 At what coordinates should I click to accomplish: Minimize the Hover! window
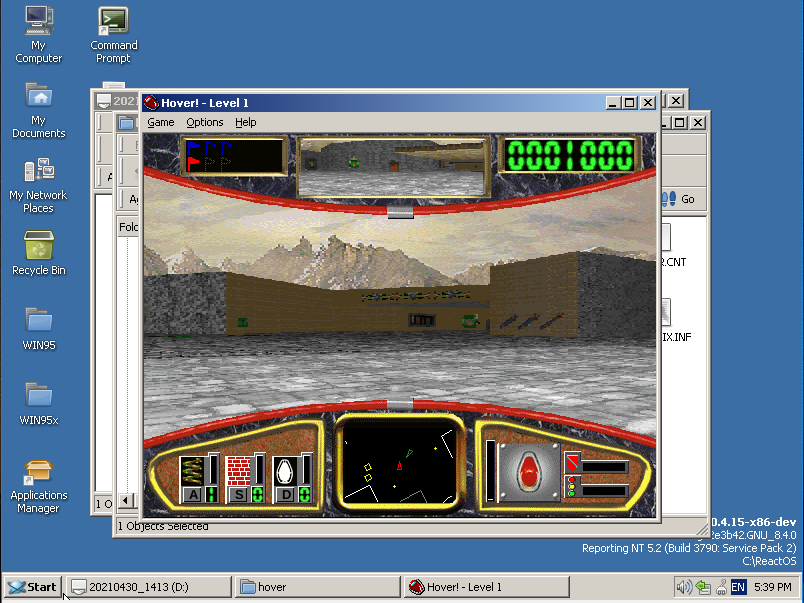tap(612, 103)
